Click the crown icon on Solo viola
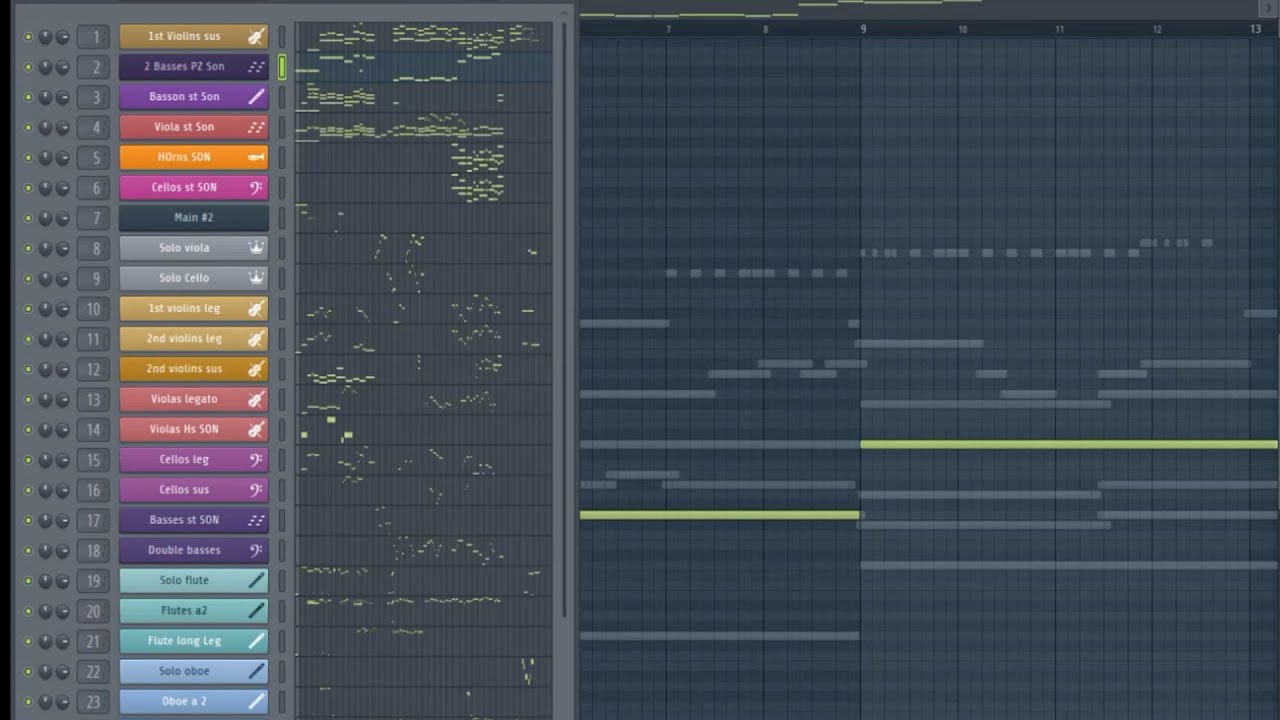 [256, 248]
